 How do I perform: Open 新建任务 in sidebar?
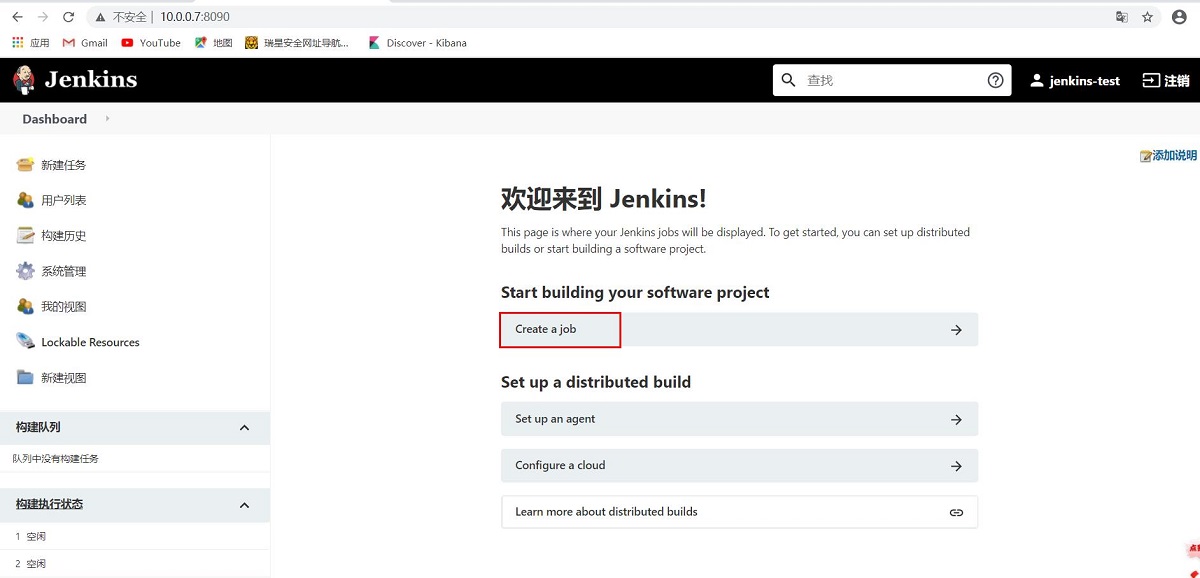[x=64, y=165]
